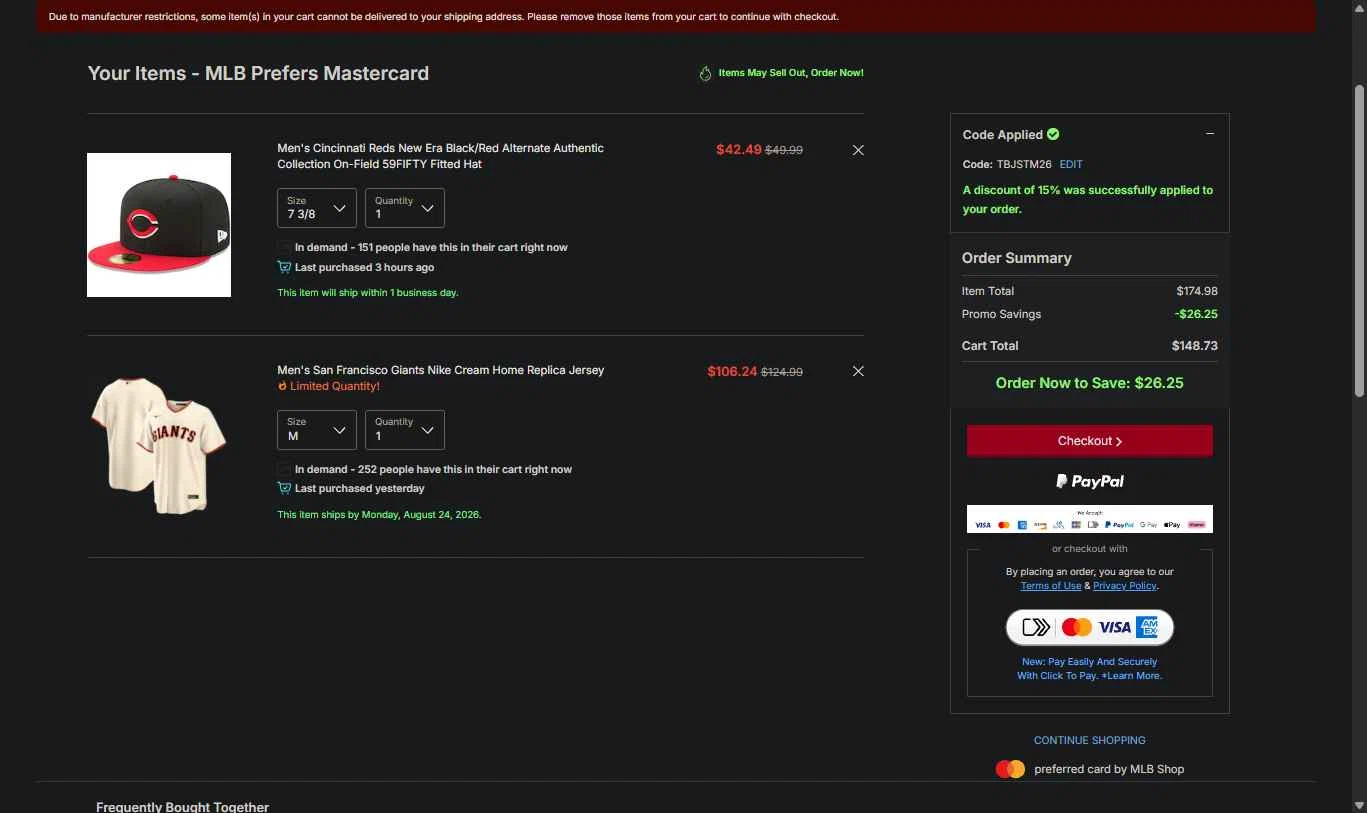
Task: Click the Cart Total amount $148.73
Action: 1195,346
